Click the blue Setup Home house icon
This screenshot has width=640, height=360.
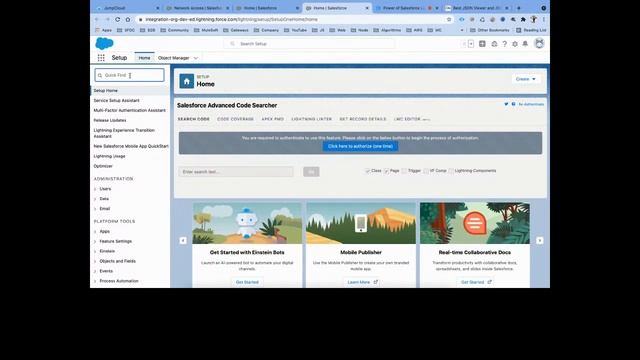pyautogui.click(x=187, y=81)
